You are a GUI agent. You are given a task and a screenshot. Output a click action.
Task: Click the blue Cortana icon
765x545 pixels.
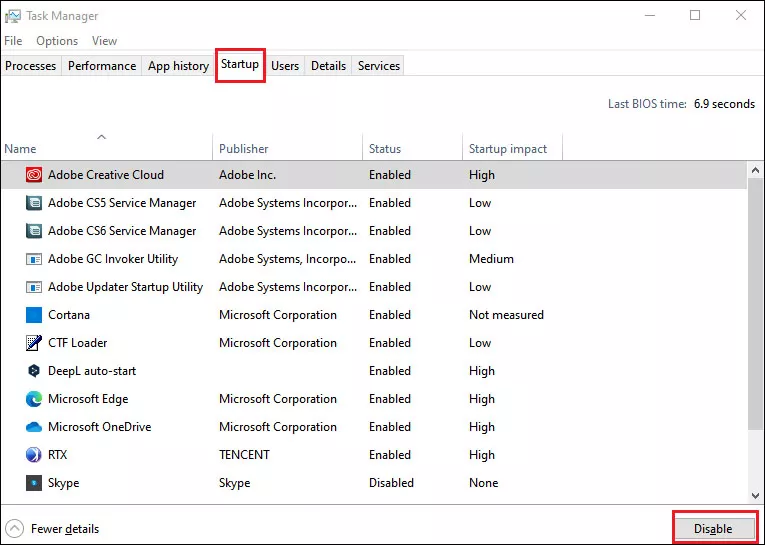click(x=34, y=315)
